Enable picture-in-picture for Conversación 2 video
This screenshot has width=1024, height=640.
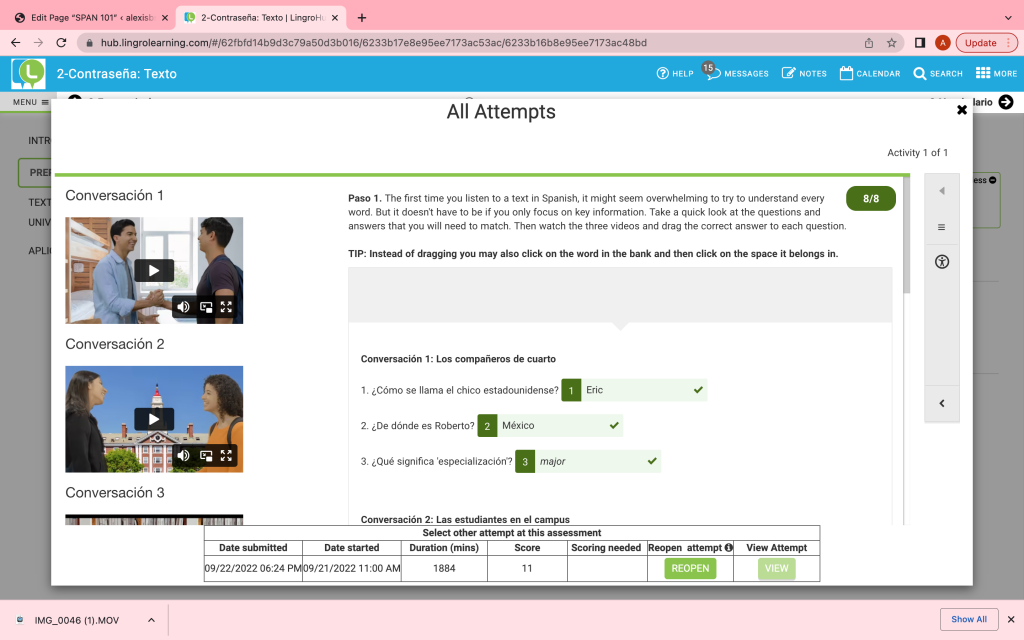coord(205,455)
